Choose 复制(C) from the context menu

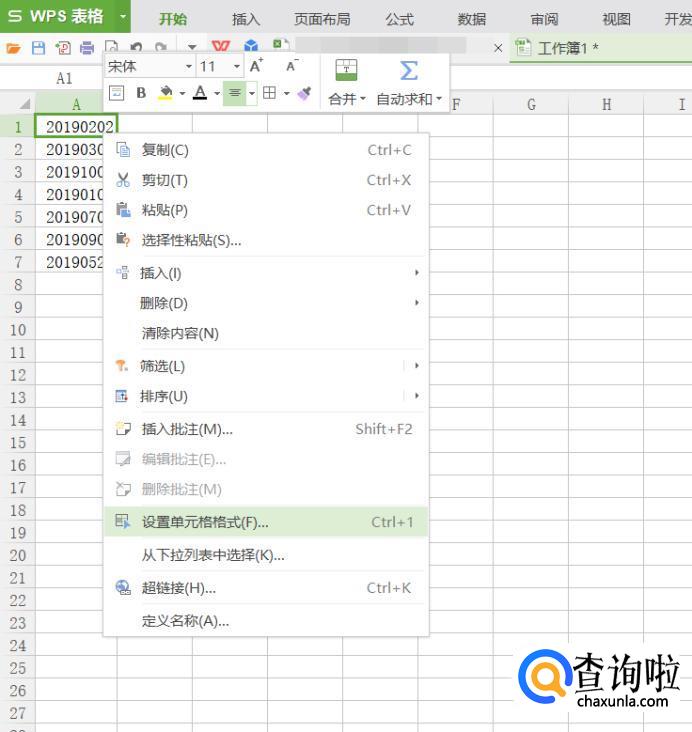coord(266,150)
